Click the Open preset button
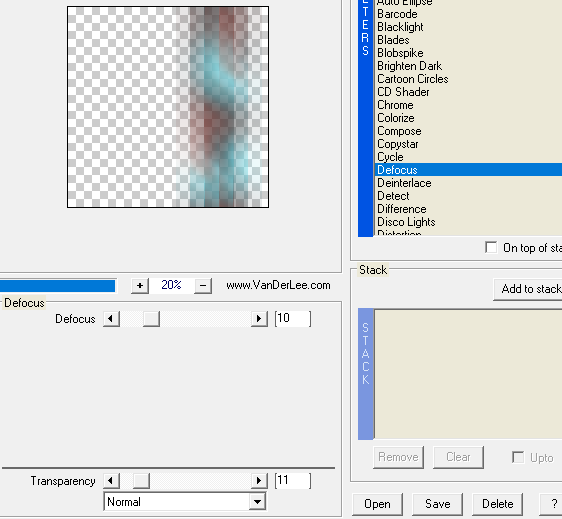 click(x=377, y=504)
